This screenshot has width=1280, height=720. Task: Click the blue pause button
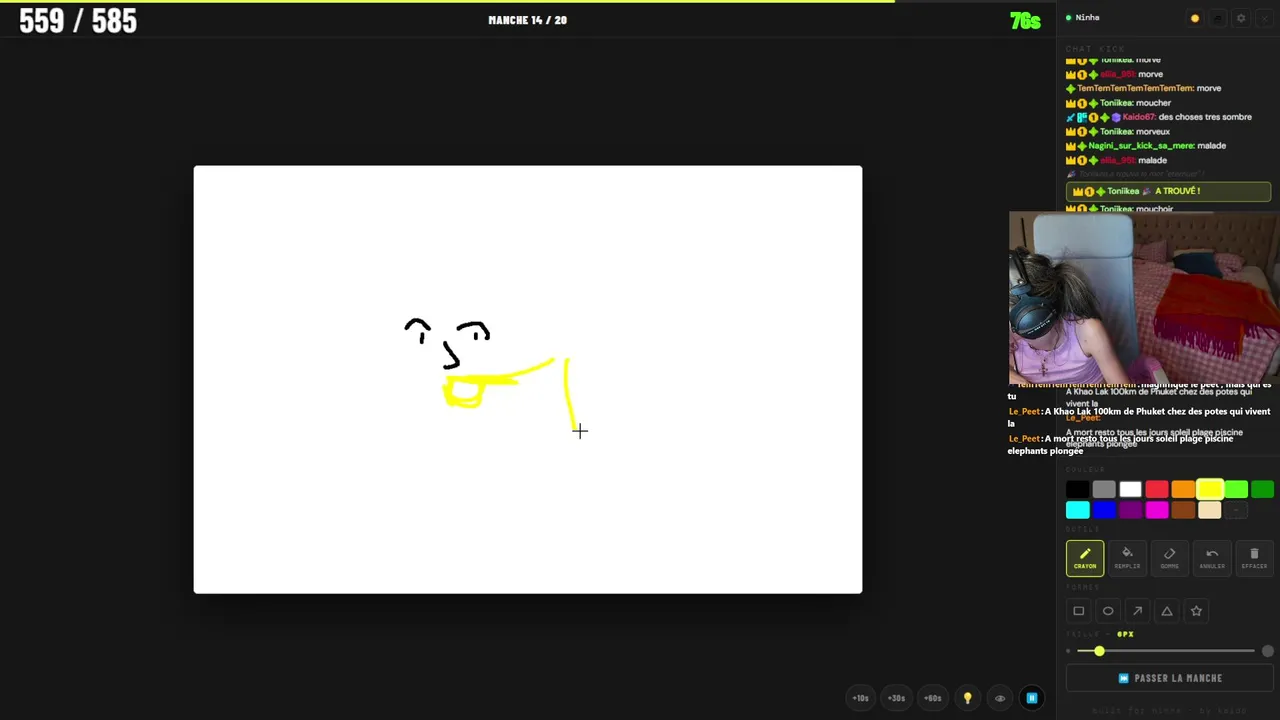1032,698
